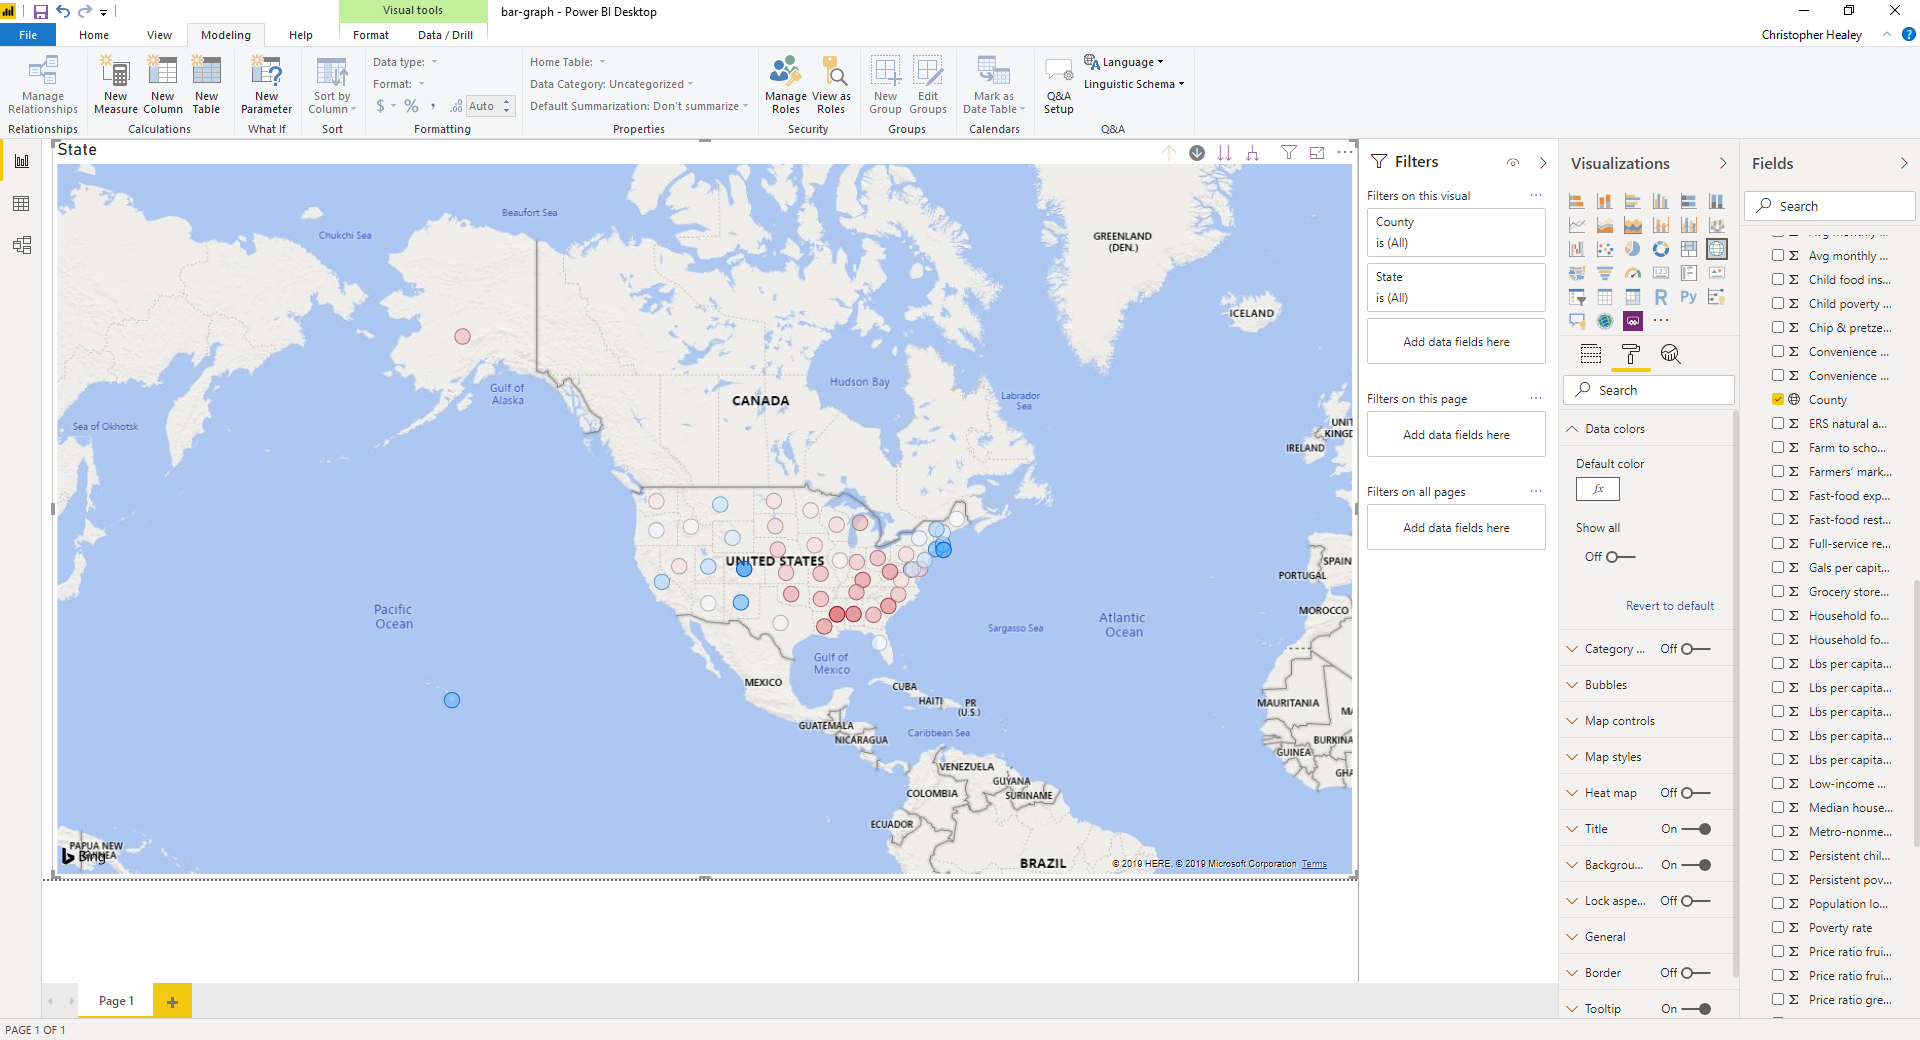
Task: Switch to Report view in sidebar
Action: click(21, 161)
